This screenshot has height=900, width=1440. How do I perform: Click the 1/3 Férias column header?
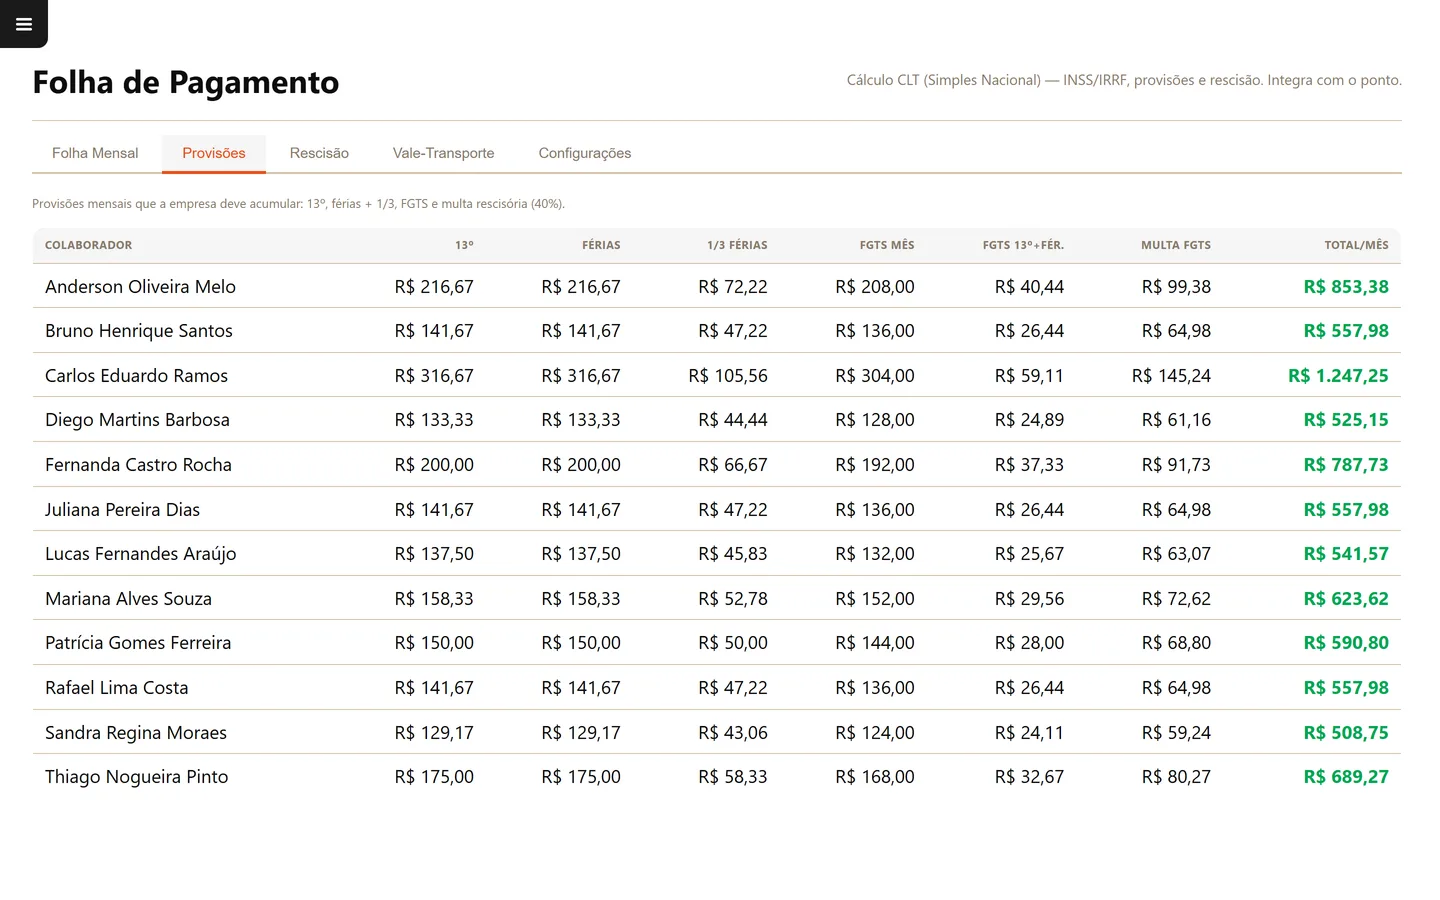(737, 245)
